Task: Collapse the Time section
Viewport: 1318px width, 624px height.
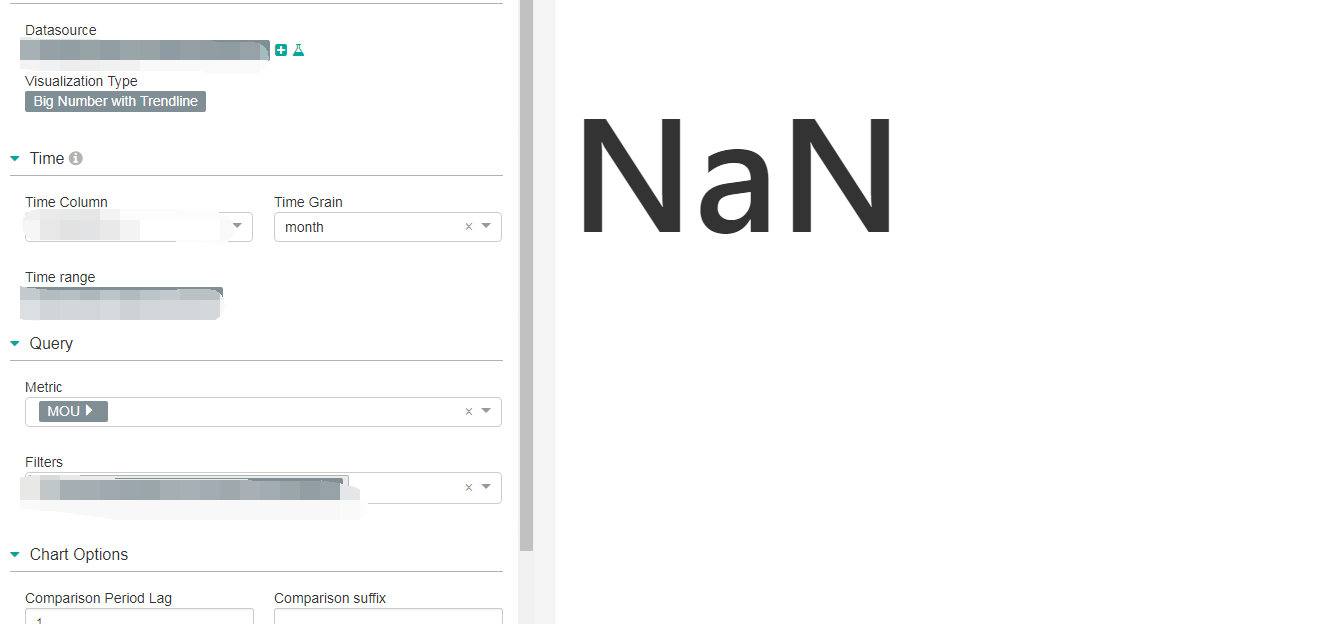Action: (x=15, y=159)
